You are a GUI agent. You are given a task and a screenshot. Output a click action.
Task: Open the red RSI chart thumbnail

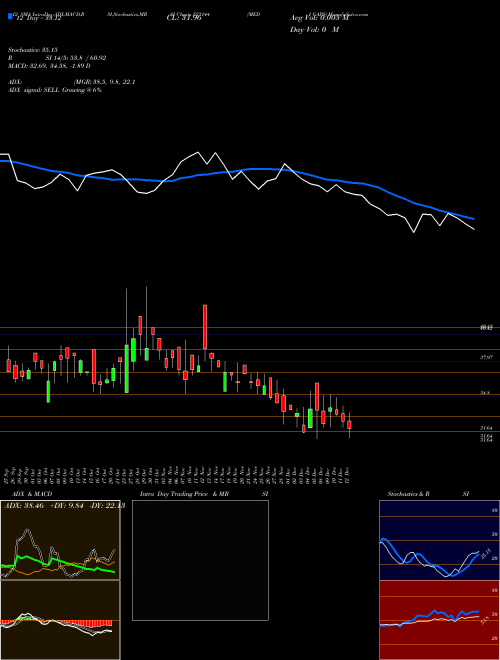[x=439, y=620]
